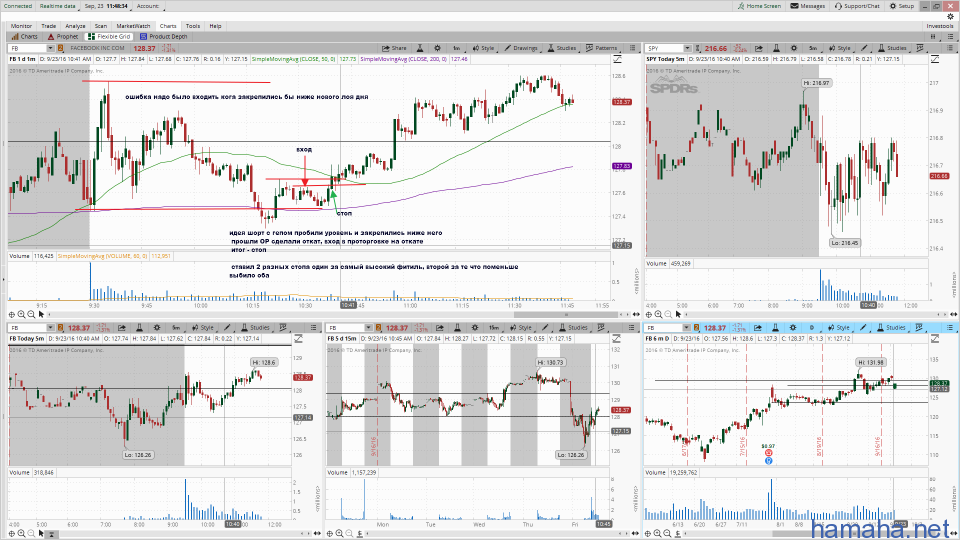The width and height of the screenshot is (960, 540).
Task: Zoom out using magnifier minus below main chart
Action: [x=31, y=314]
